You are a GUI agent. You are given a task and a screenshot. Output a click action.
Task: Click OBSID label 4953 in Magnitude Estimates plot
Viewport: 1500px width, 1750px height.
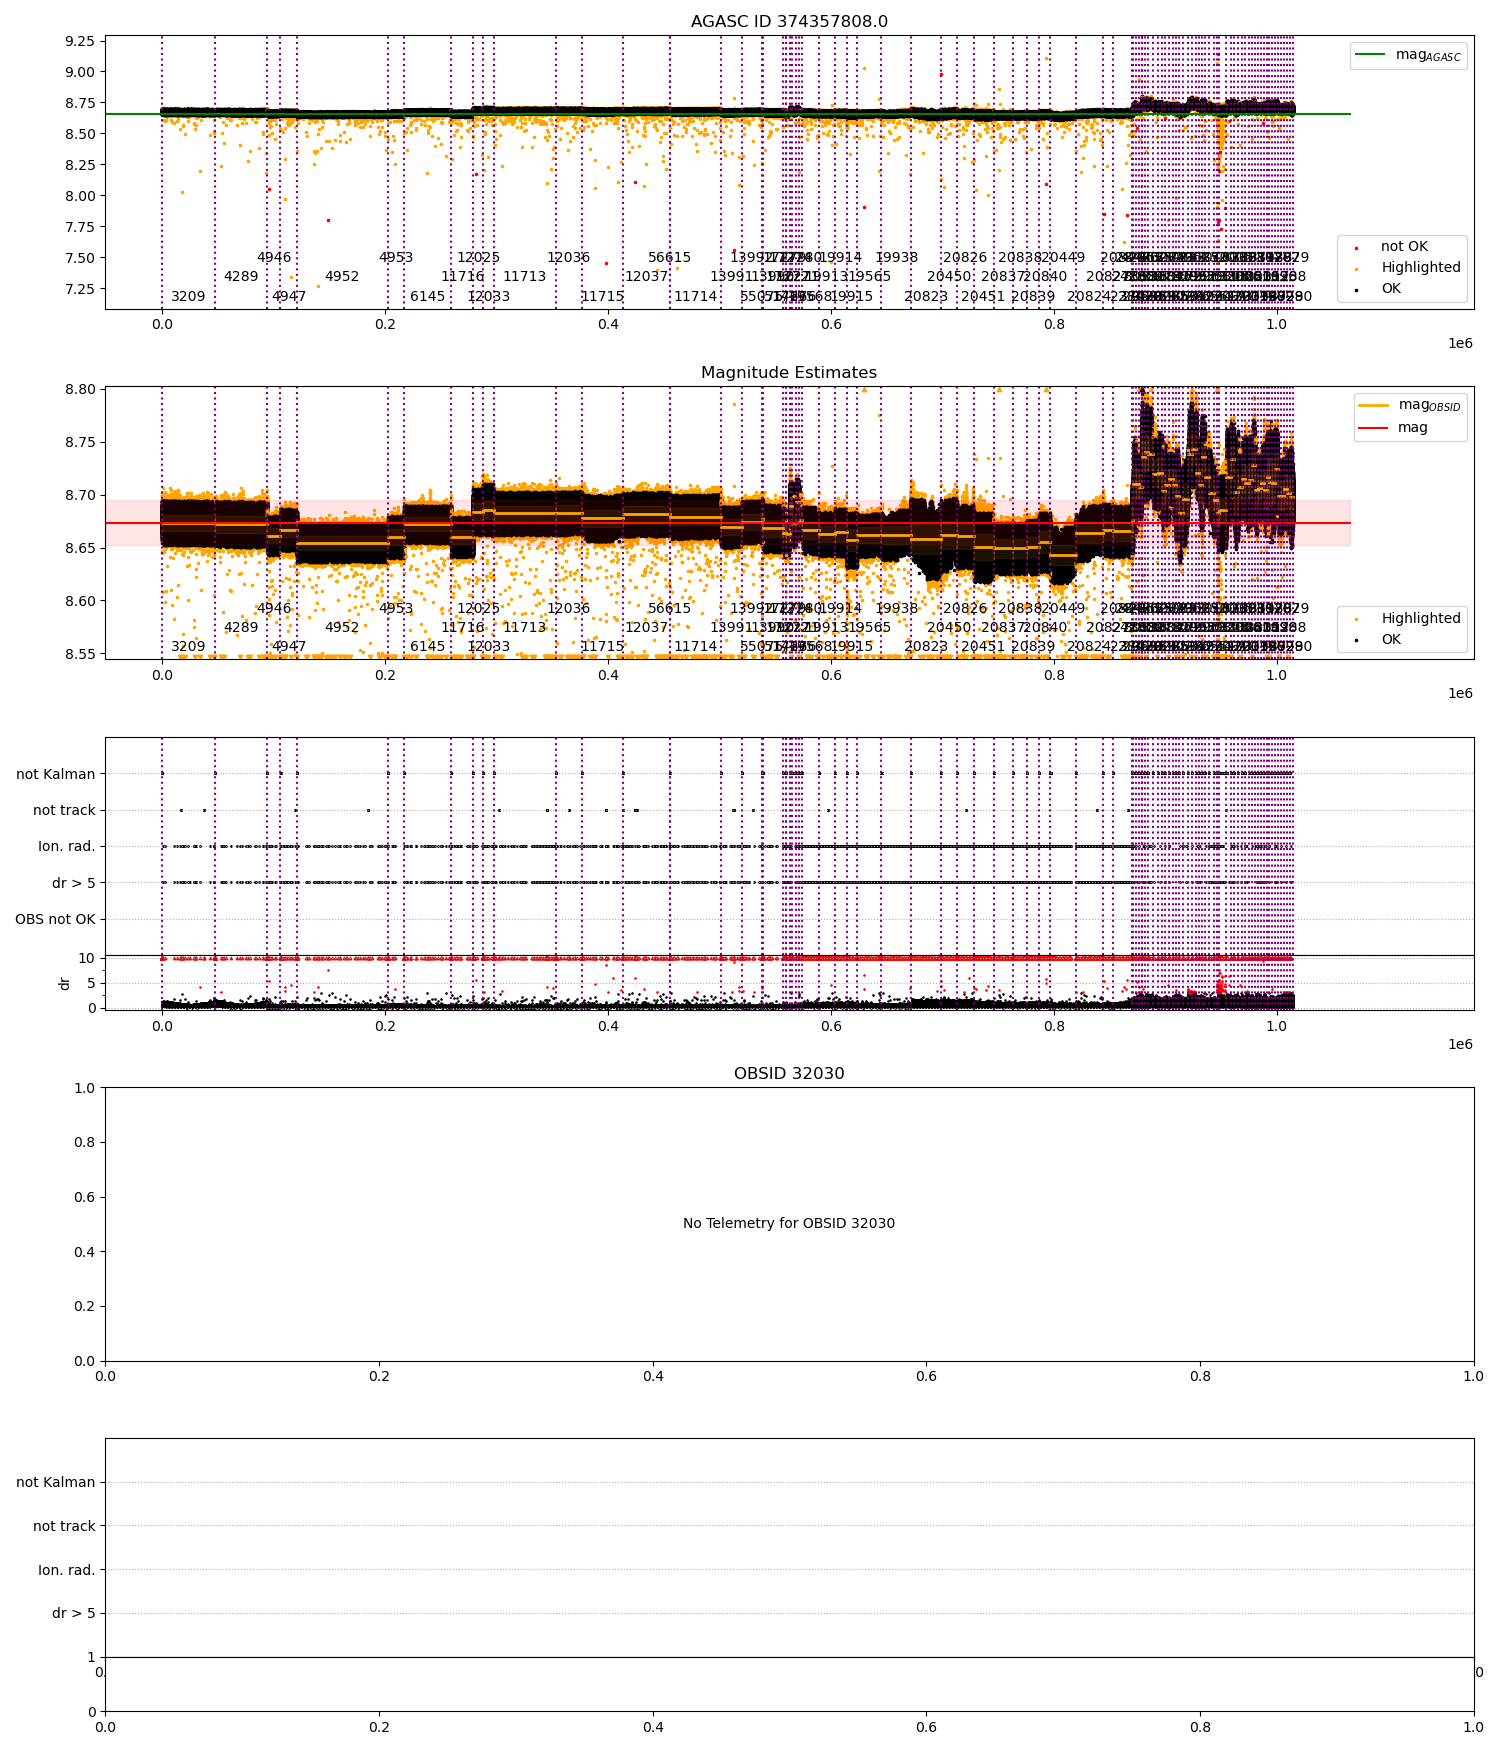click(396, 609)
